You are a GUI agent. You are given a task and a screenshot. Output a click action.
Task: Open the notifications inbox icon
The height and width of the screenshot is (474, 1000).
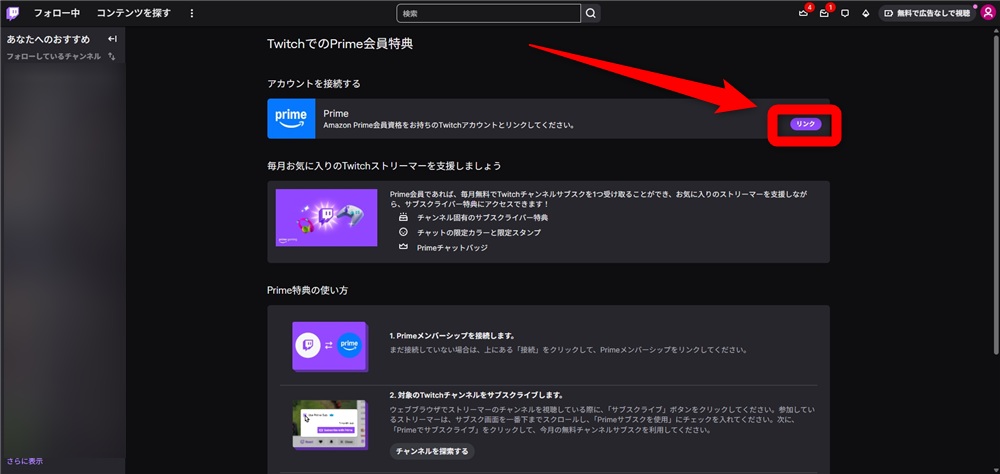coord(825,13)
